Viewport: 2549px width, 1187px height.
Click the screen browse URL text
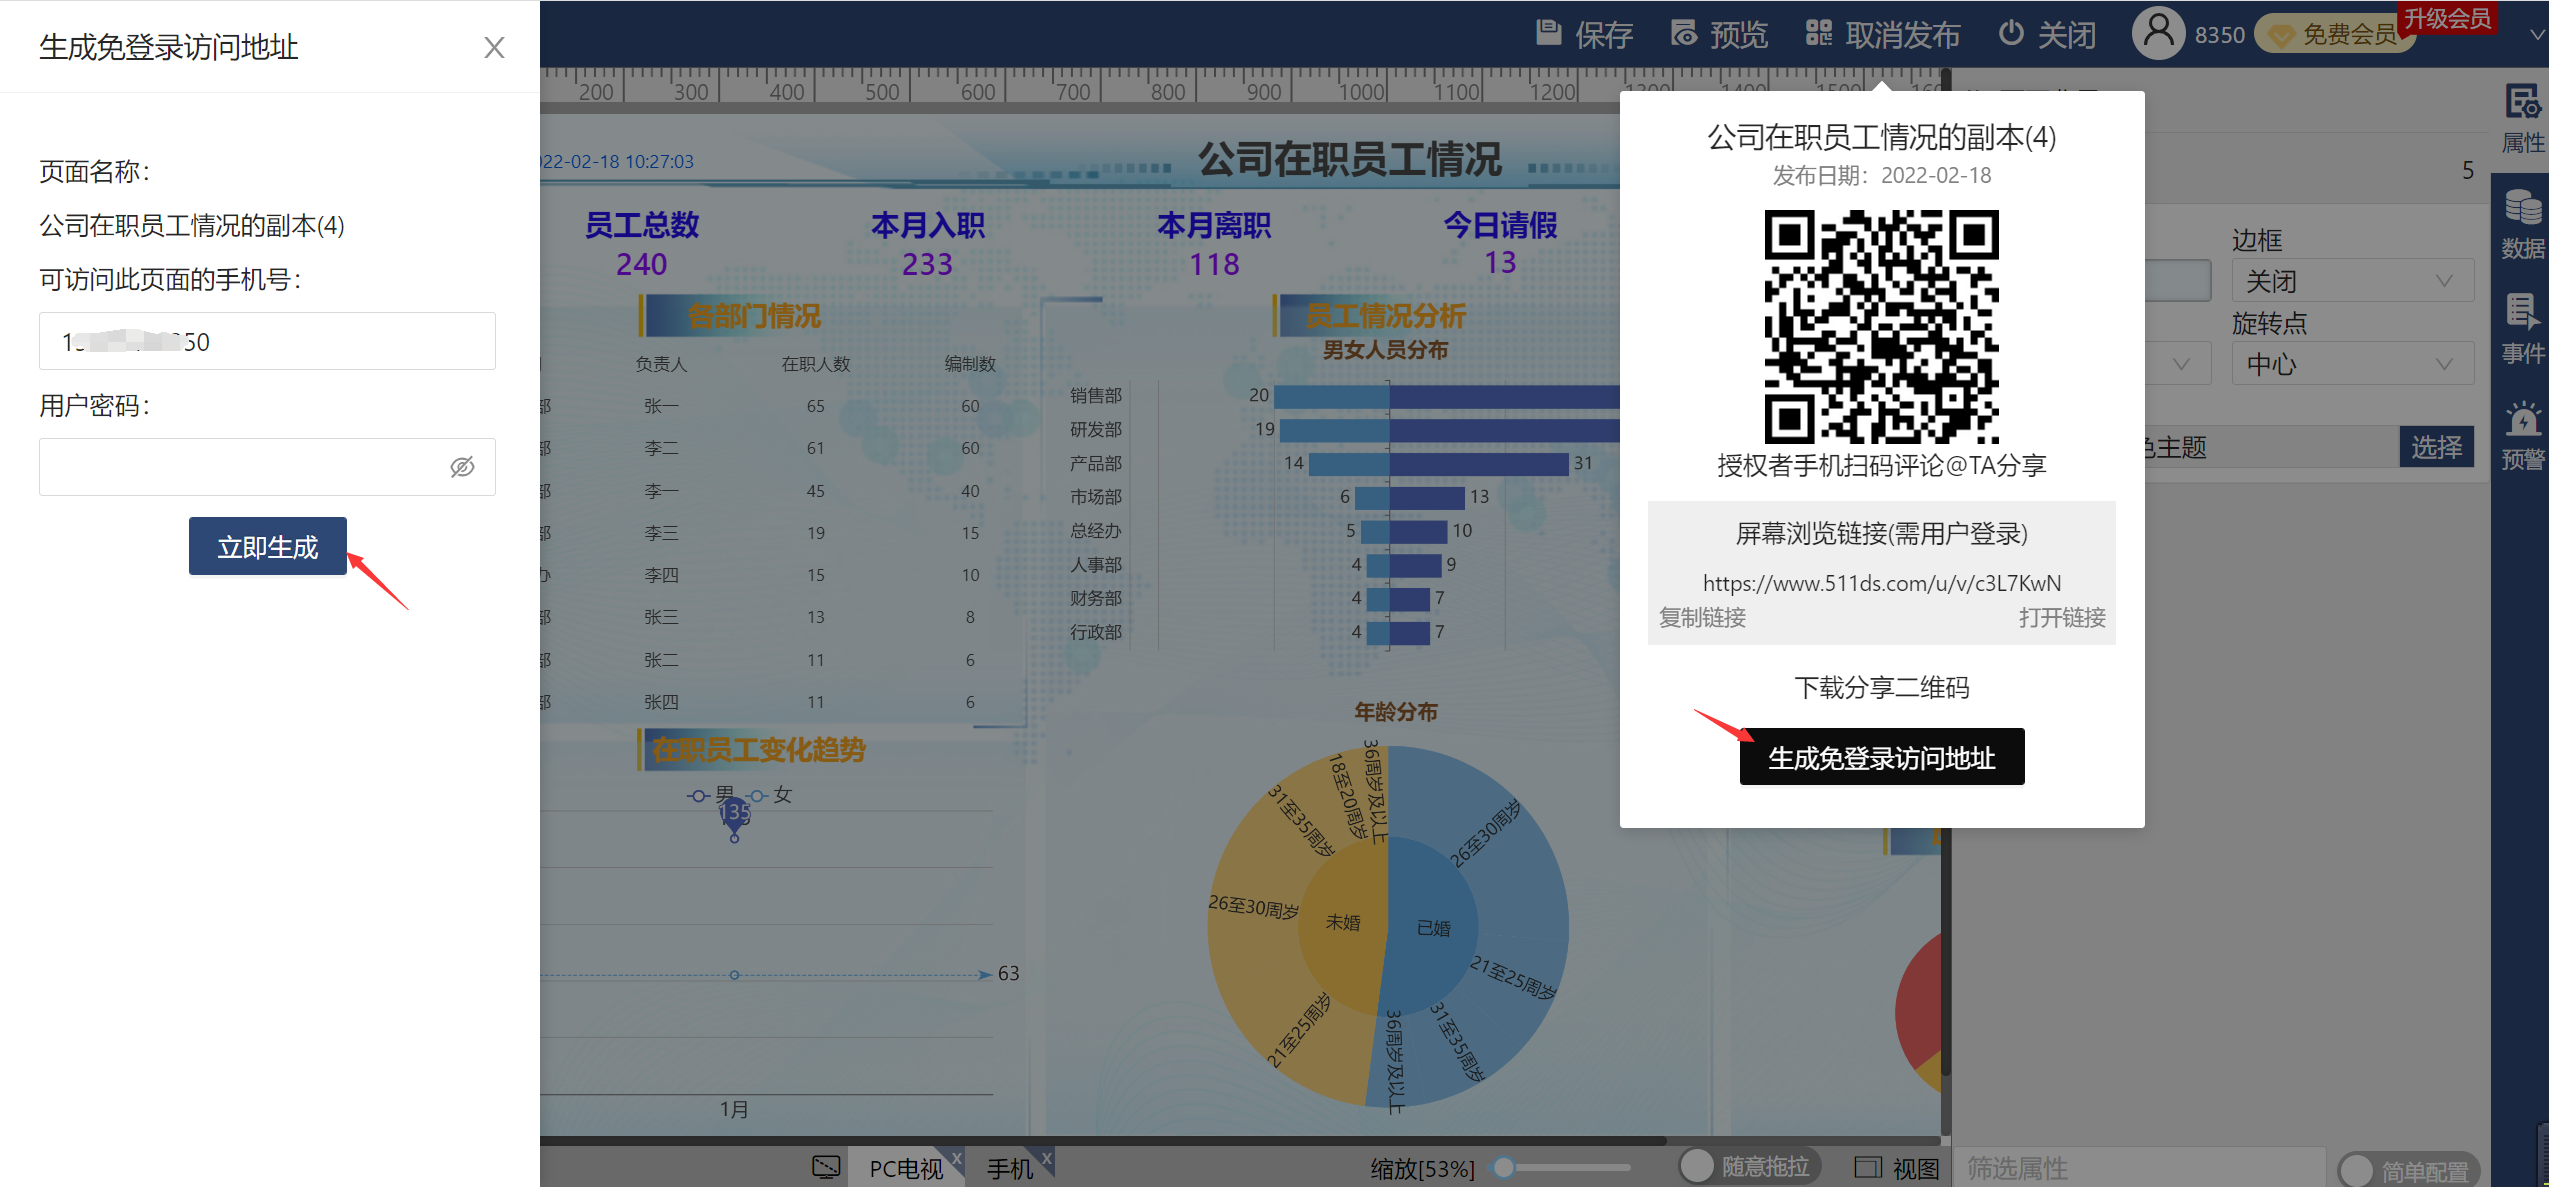tap(1882, 582)
